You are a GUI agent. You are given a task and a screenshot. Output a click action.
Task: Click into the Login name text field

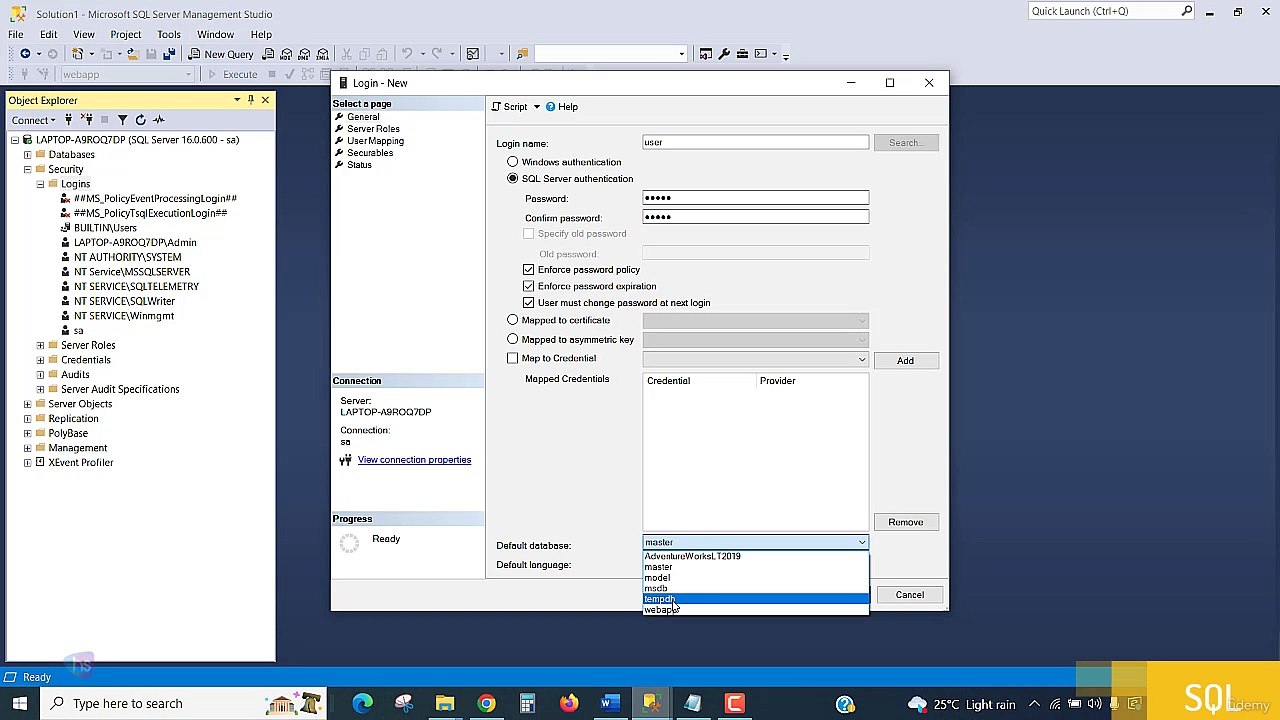click(756, 143)
